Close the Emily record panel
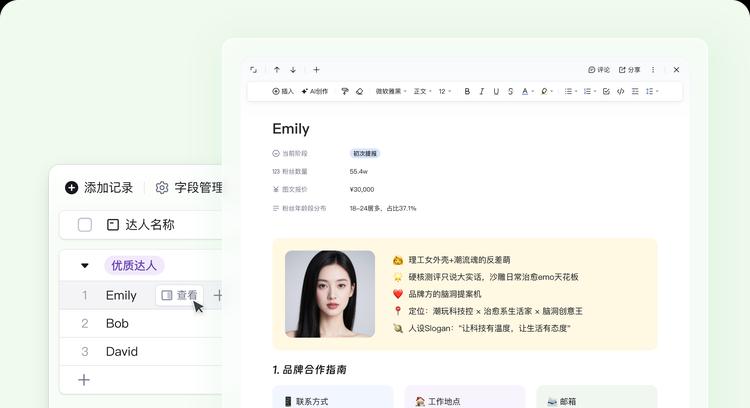The height and width of the screenshot is (408, 750). point(676,70)
